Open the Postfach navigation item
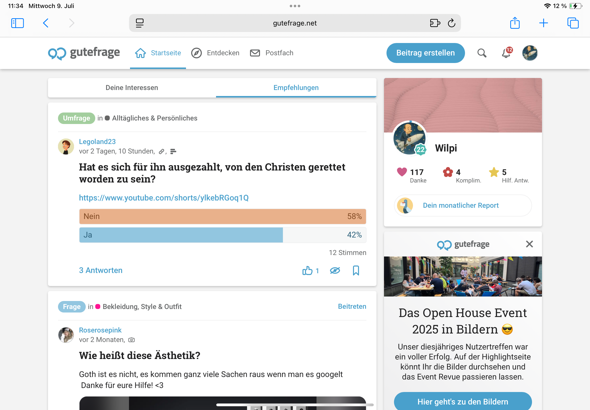 pos(272,53)
